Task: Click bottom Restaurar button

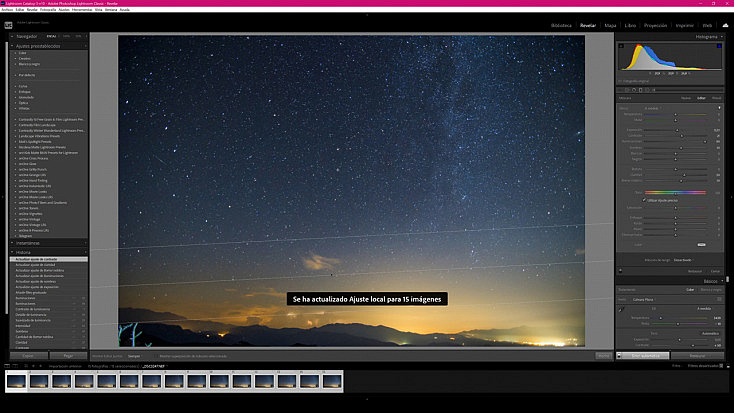Action: coord(697,356)
